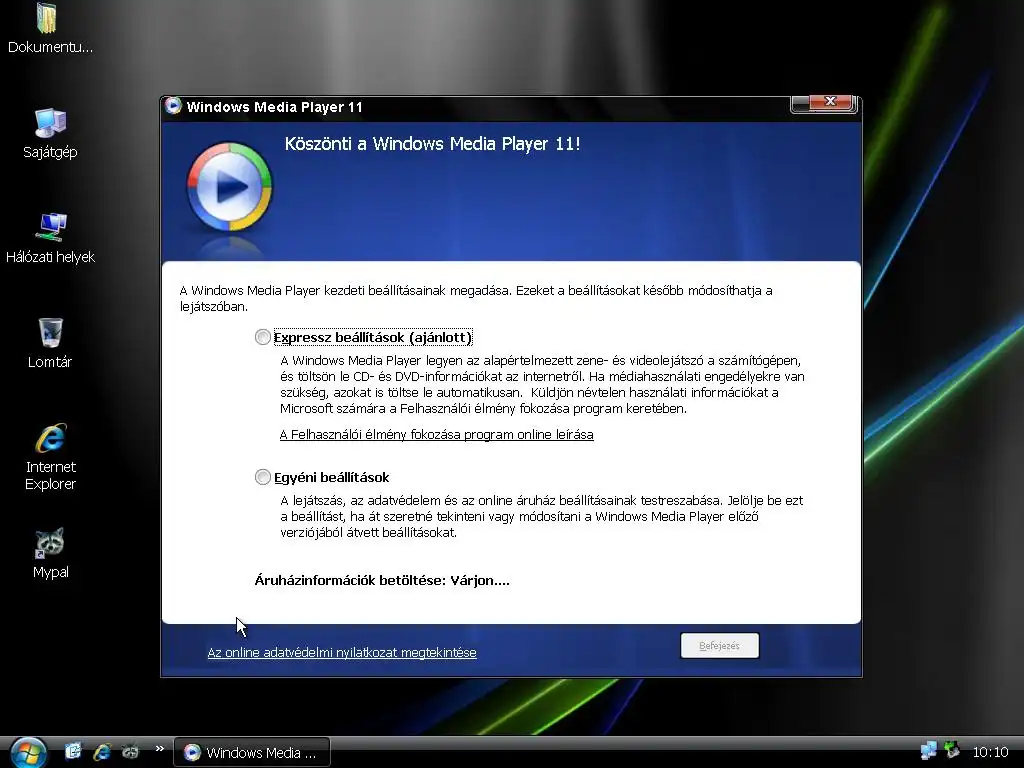Click the Show Desktop quick launch icon
1024x768 pixels.
[72, 751]
